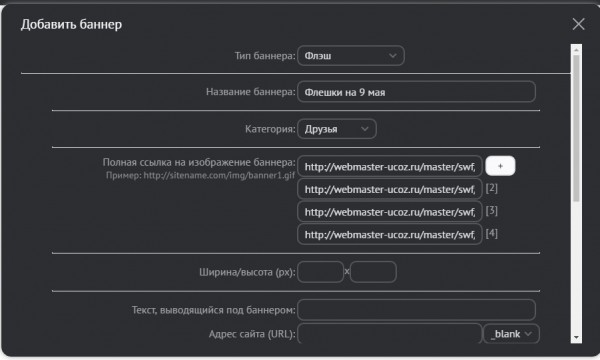Viewport: 600px width, 360px height.
Task: Click the scrollbar down arrow
Action: coord(576,338)
